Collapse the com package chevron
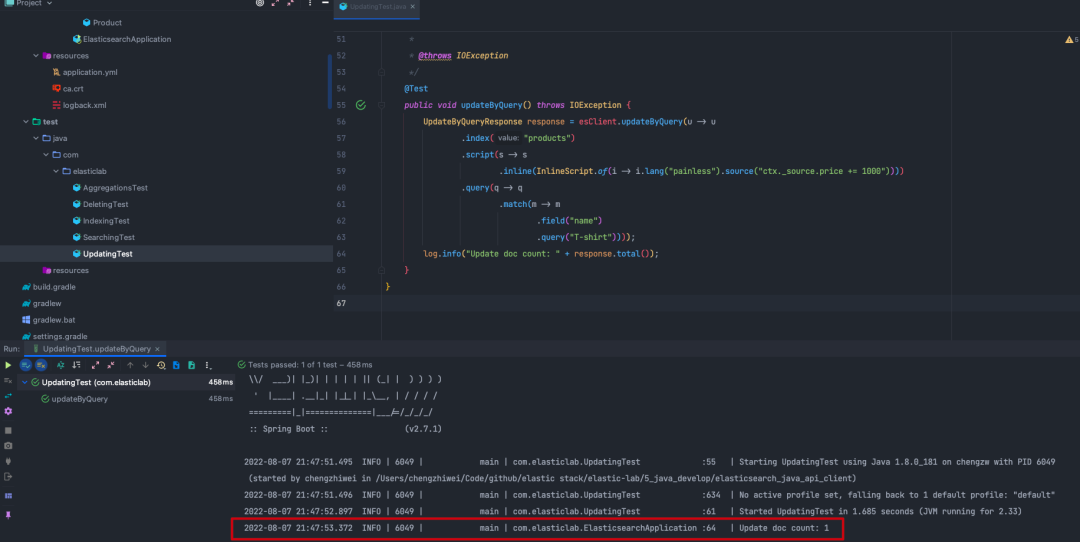This screenshot has height=542, width=1080. point(46,155)
